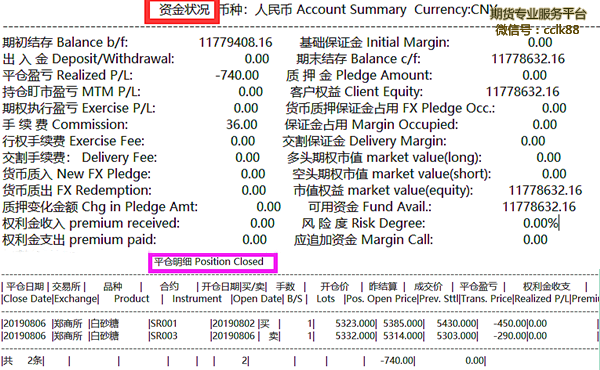
Task: Click the Balance b/f value 11779408.16
Action: click(235, 42)
